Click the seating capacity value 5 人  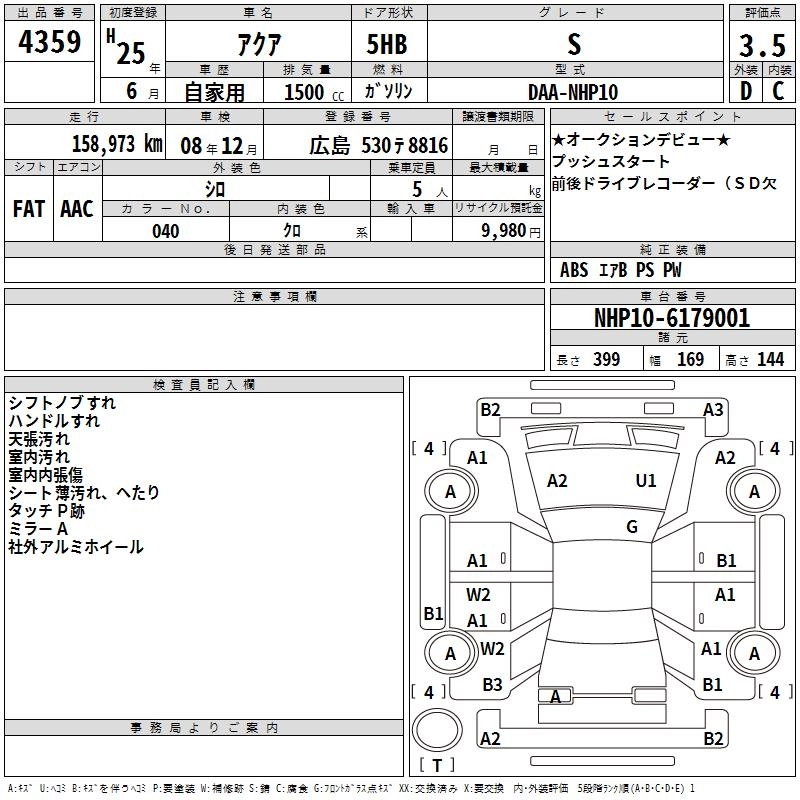(x=430, y=190)
